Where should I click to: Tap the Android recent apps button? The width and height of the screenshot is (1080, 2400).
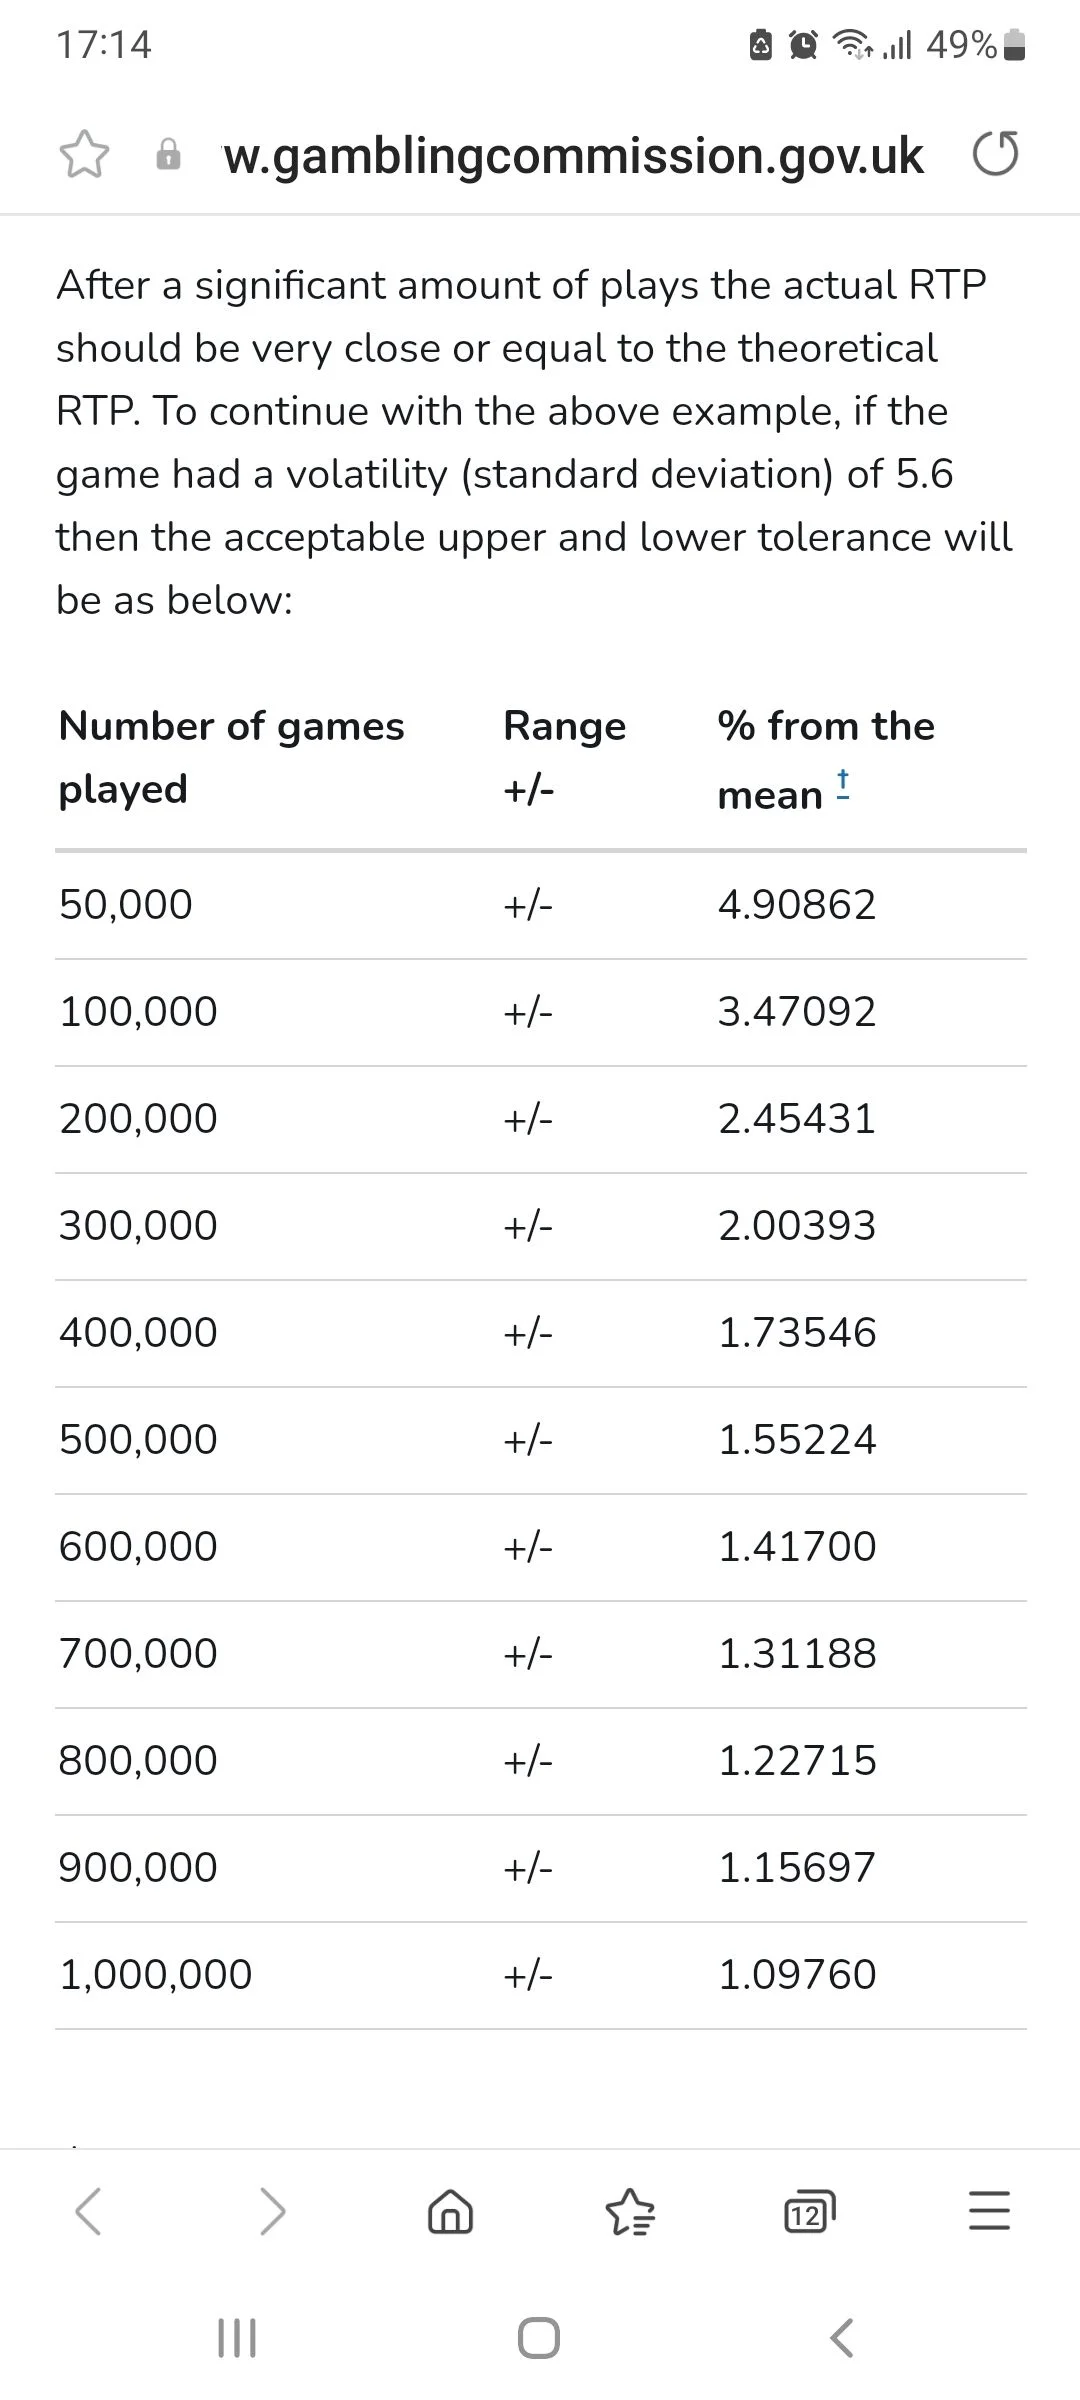click(237, 2338)
